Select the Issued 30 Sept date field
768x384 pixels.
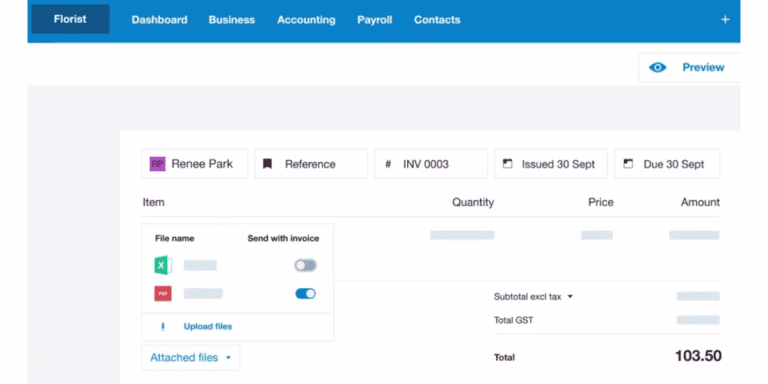coord(551,164)
